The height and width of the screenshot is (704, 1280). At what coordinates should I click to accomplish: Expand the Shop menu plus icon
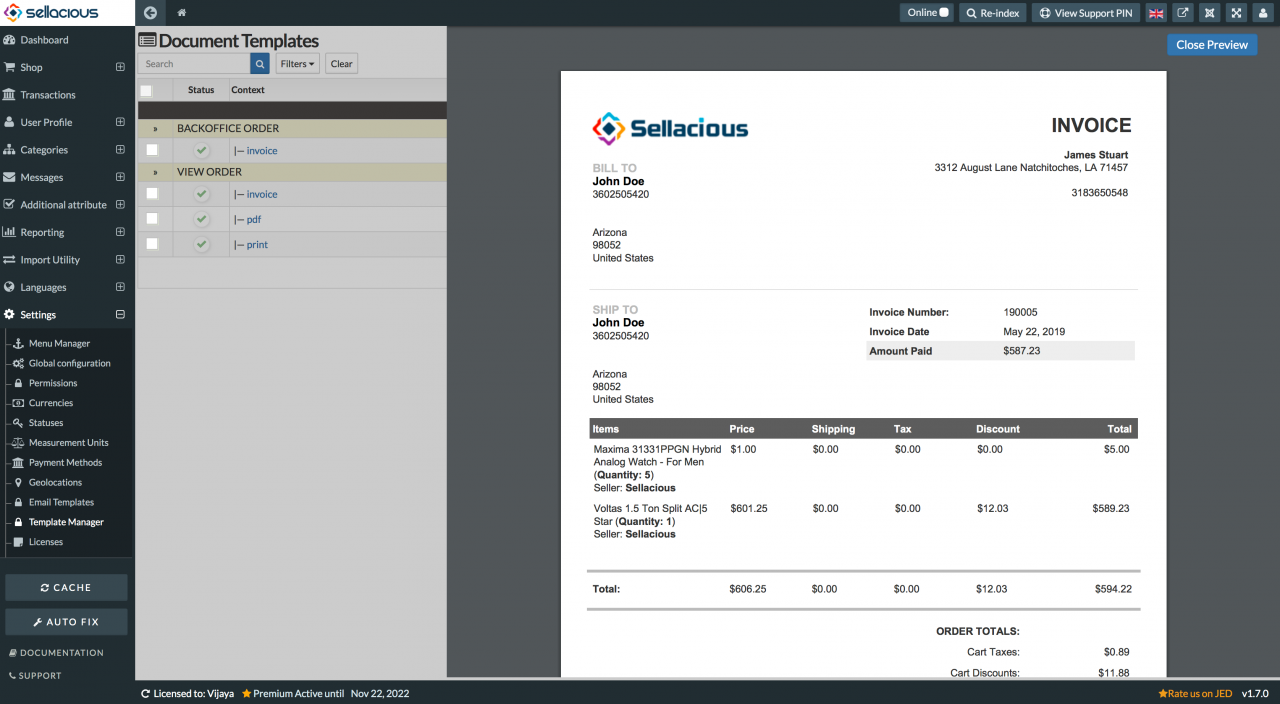(120, 67)
